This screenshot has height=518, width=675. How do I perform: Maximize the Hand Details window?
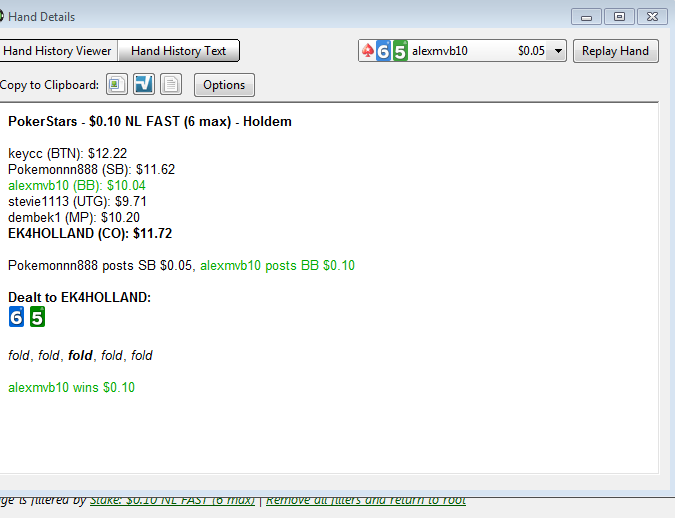tap(619, 17)
